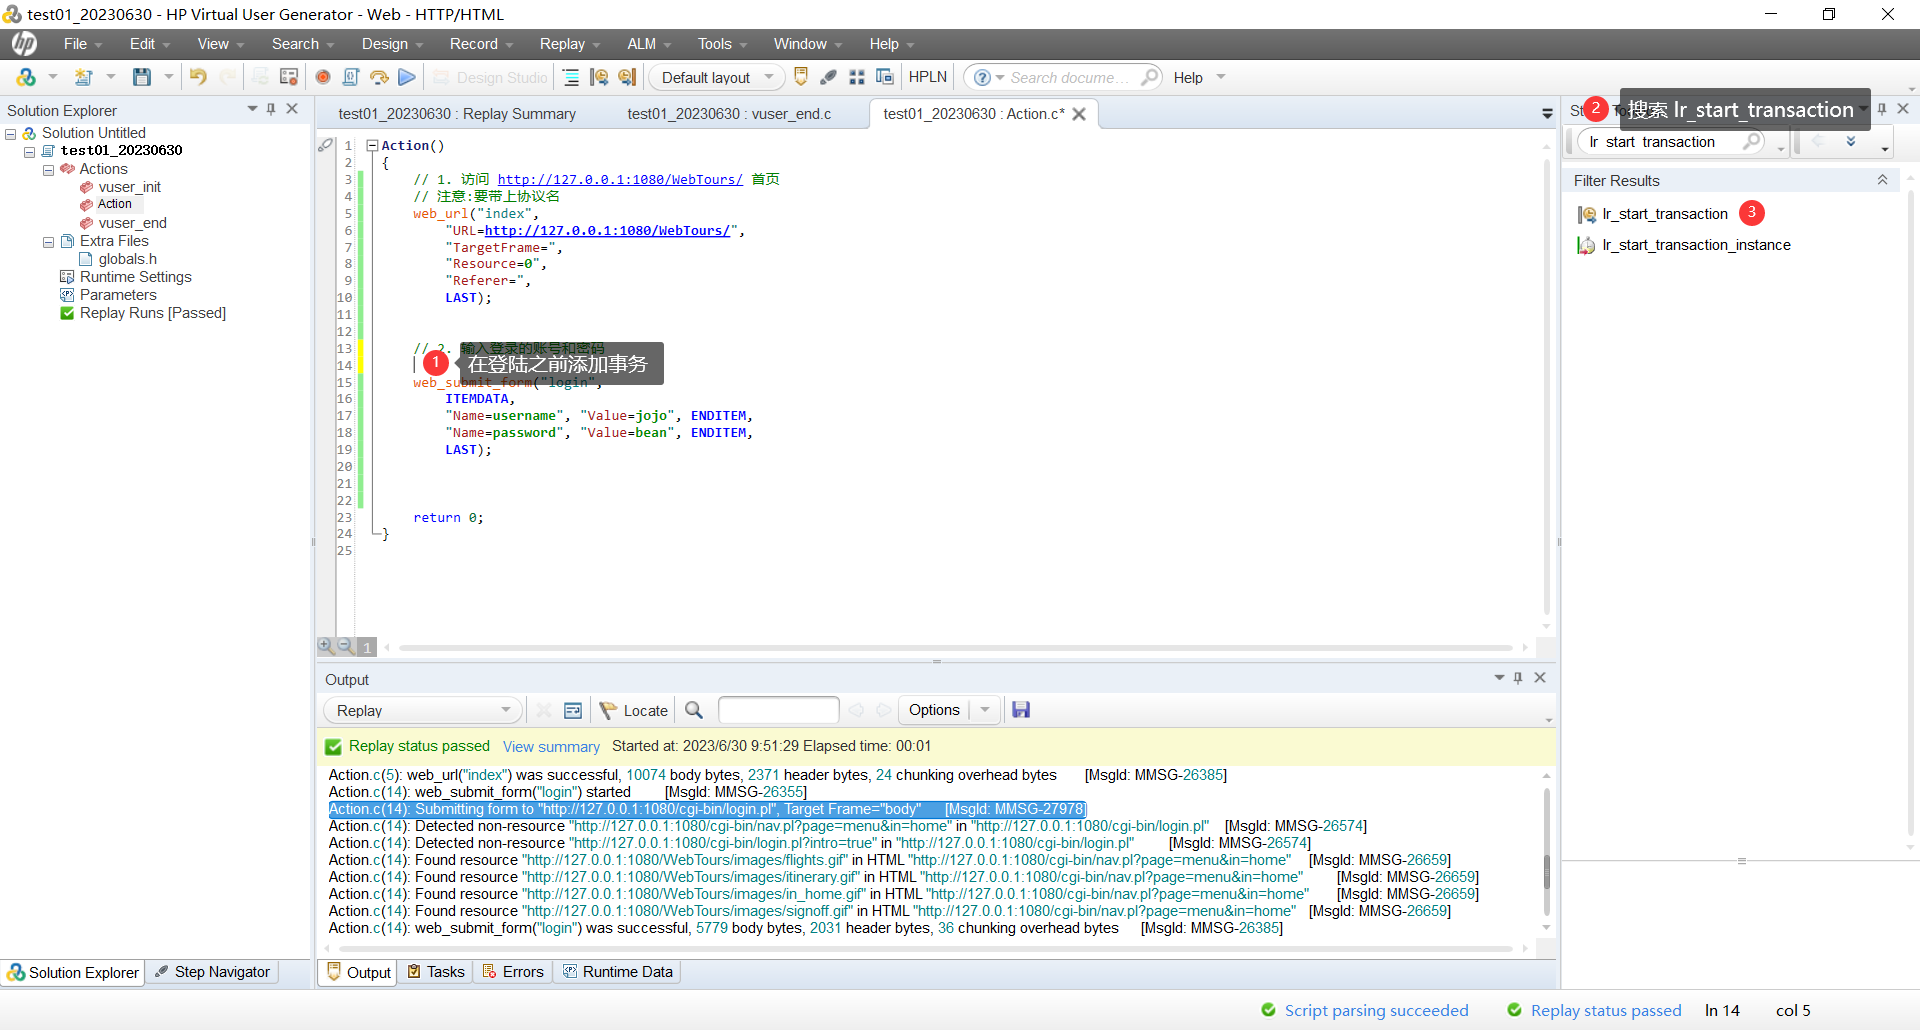This screenshot has height=1030, width=1920.
Task: Save output log with the blue floppy icon
Action: (1021, 710)
